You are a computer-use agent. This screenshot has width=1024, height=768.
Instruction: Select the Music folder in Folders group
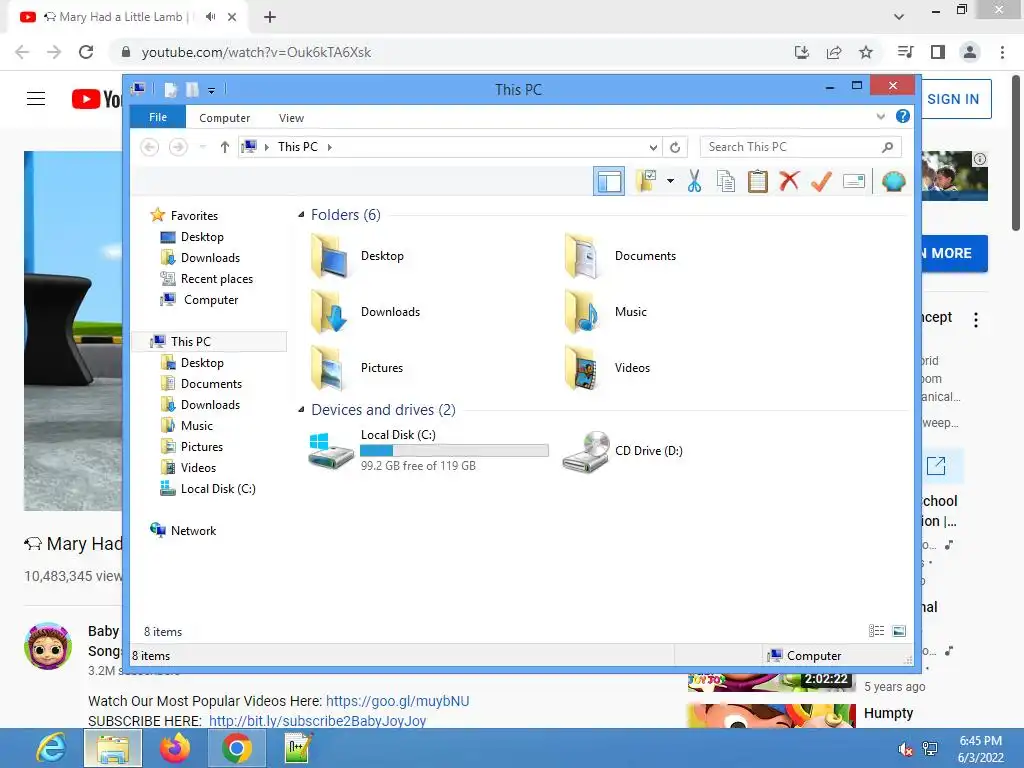[605, 312]
